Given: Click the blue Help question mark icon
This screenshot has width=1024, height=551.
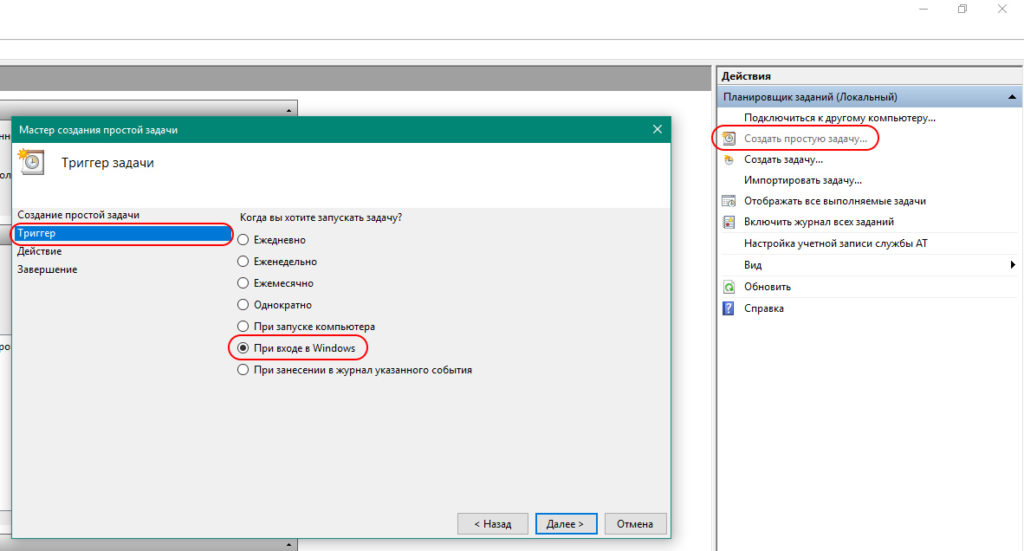Looking at the screenshot, I should 729,308.
